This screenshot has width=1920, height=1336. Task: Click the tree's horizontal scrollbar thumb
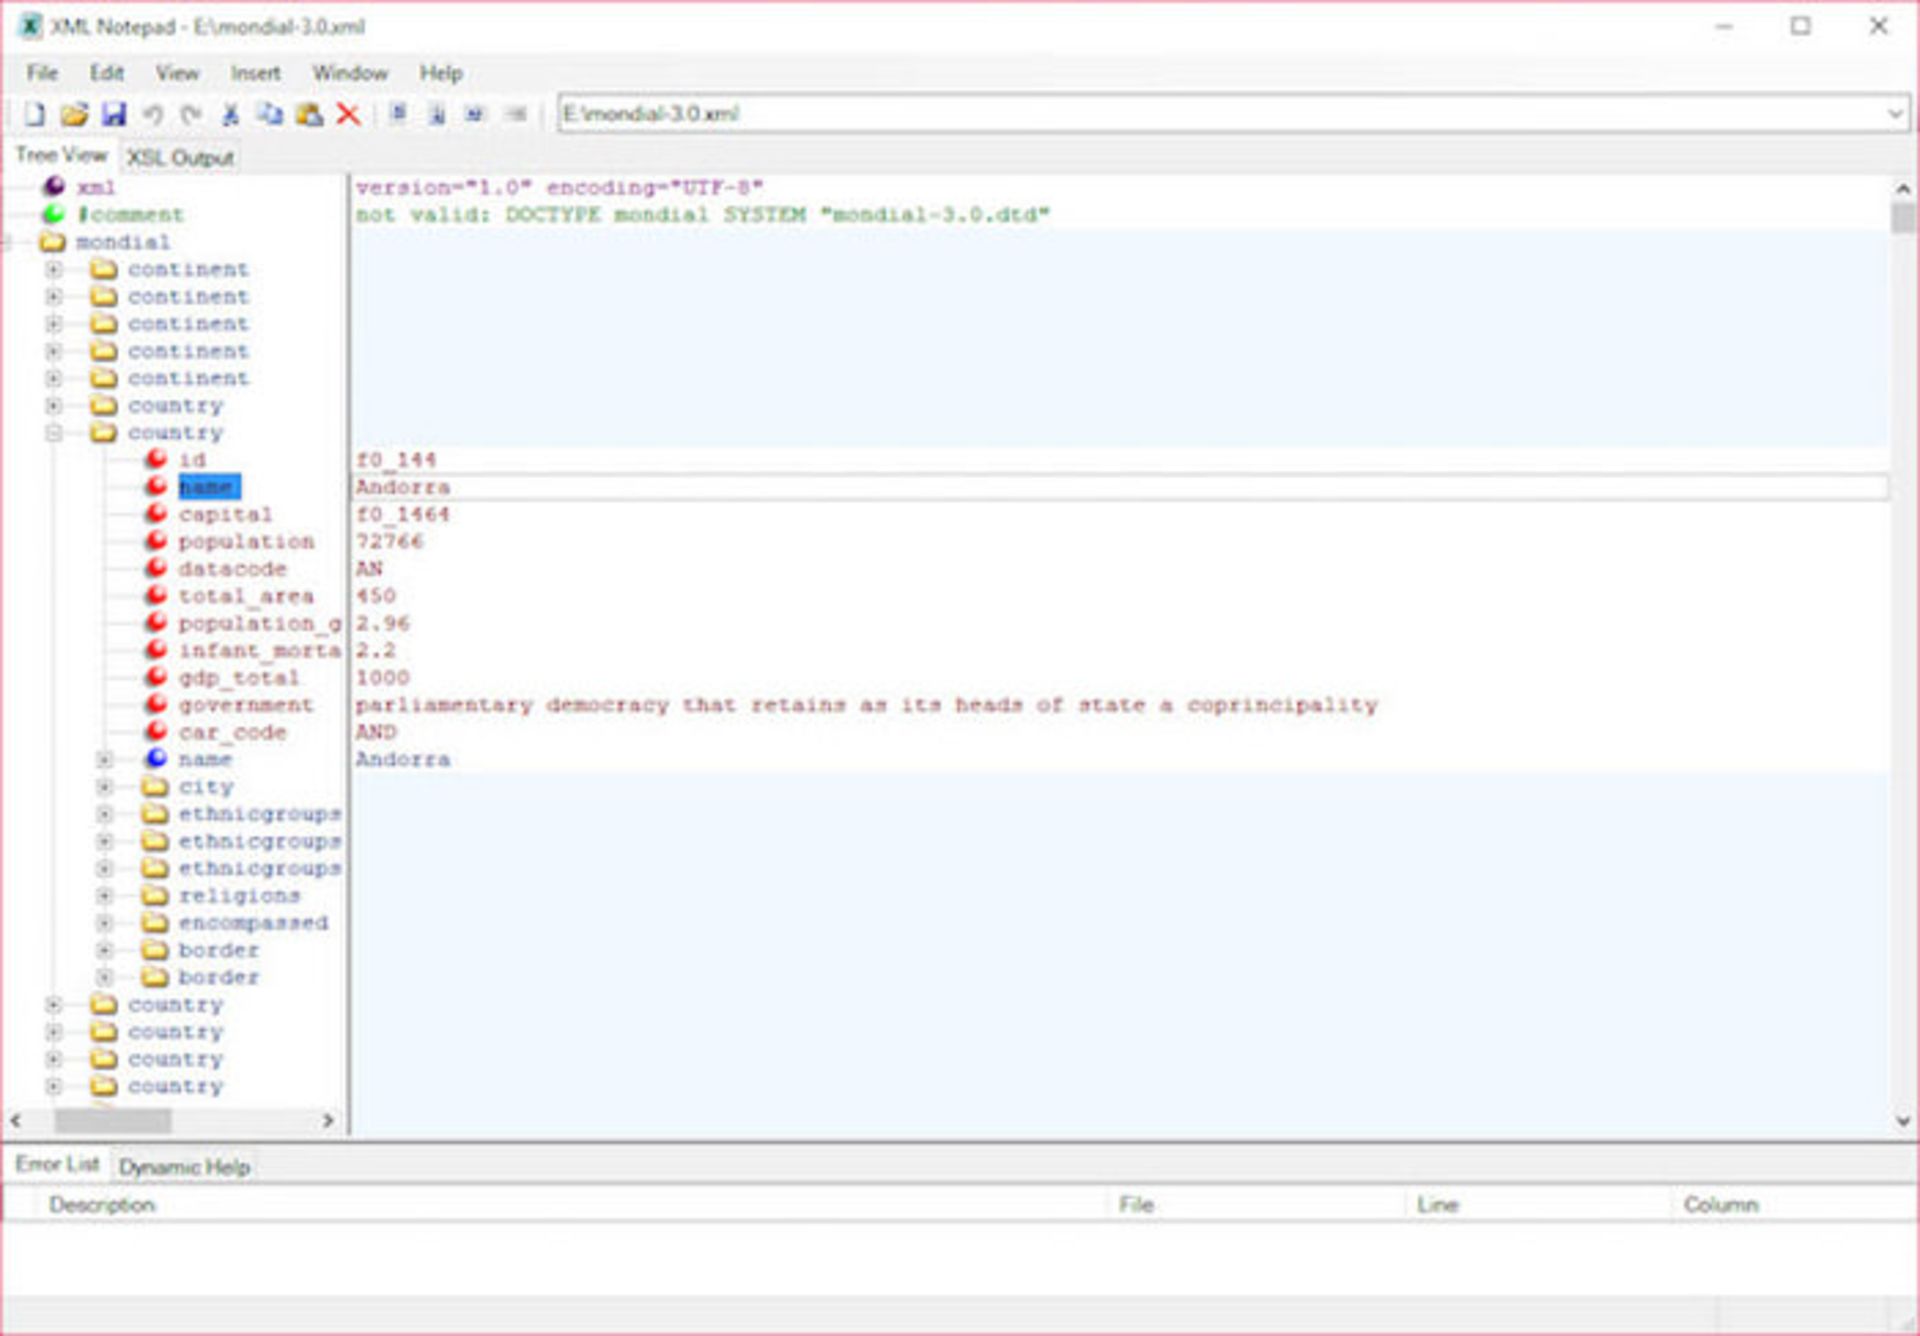point(112,1121)
